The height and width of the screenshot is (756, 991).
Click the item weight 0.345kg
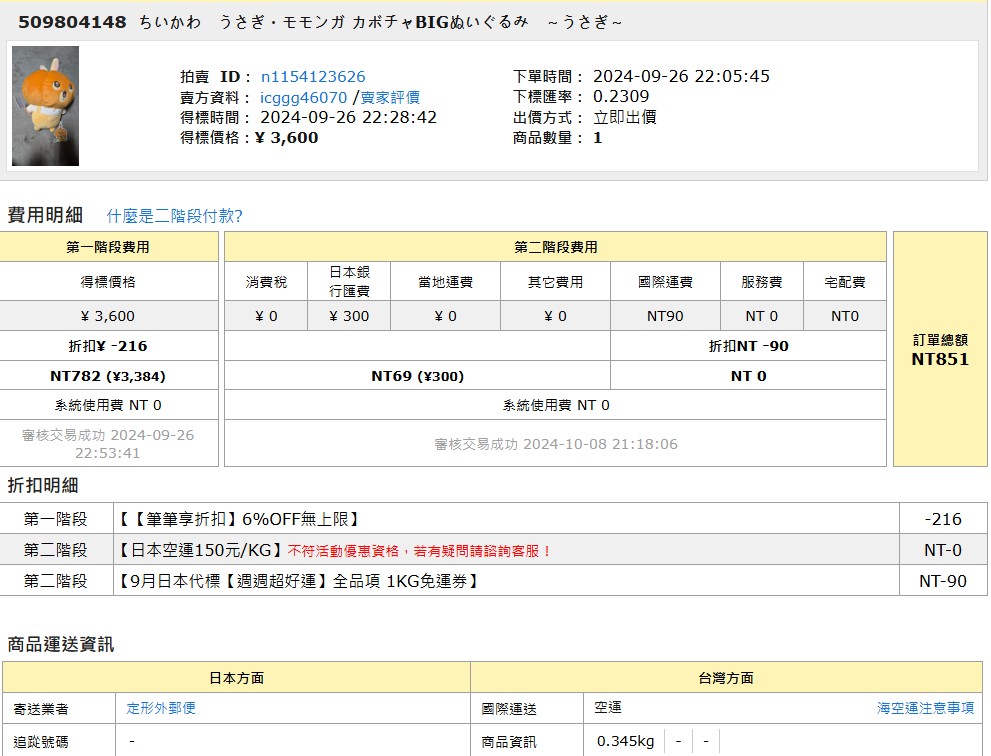click(625, 741)
